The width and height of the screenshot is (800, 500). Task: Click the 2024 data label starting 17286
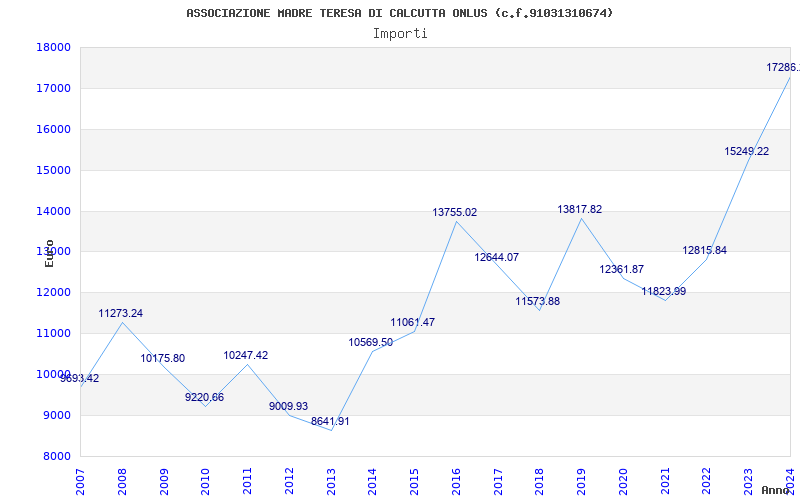click(x=783, y=67)
